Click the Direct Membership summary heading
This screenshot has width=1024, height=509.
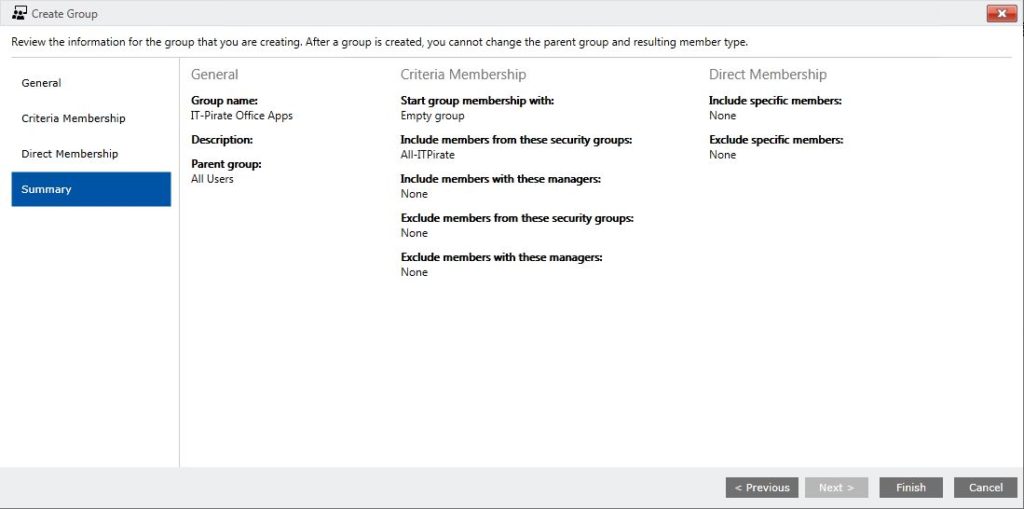pos(768,74)
